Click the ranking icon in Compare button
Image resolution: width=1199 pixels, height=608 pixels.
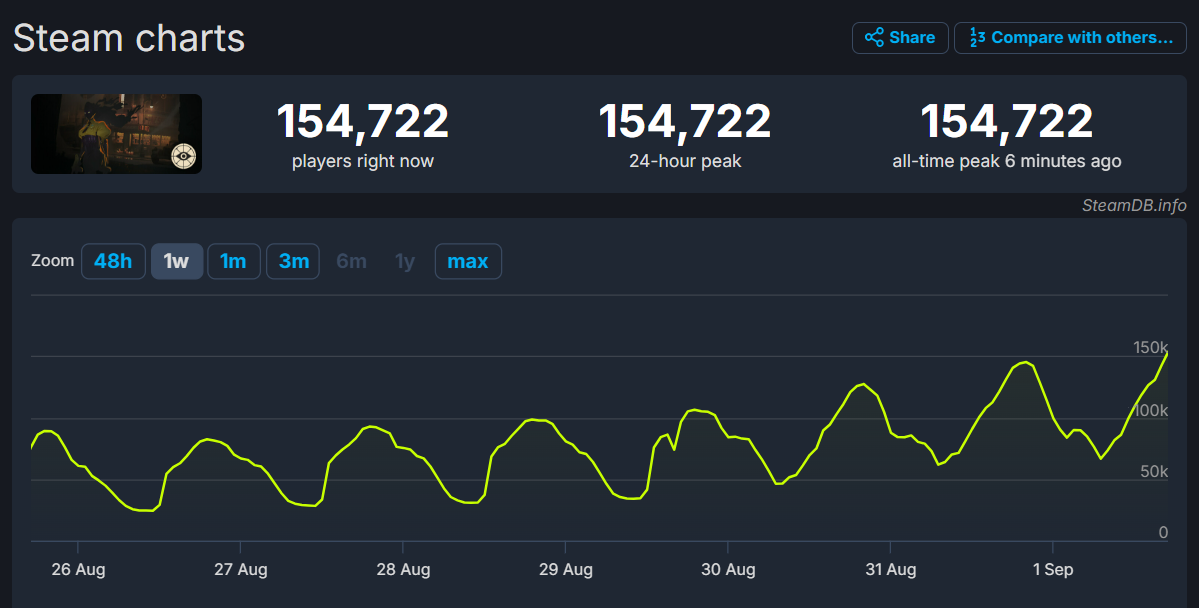pyautogui.click(x=977, y=37)
